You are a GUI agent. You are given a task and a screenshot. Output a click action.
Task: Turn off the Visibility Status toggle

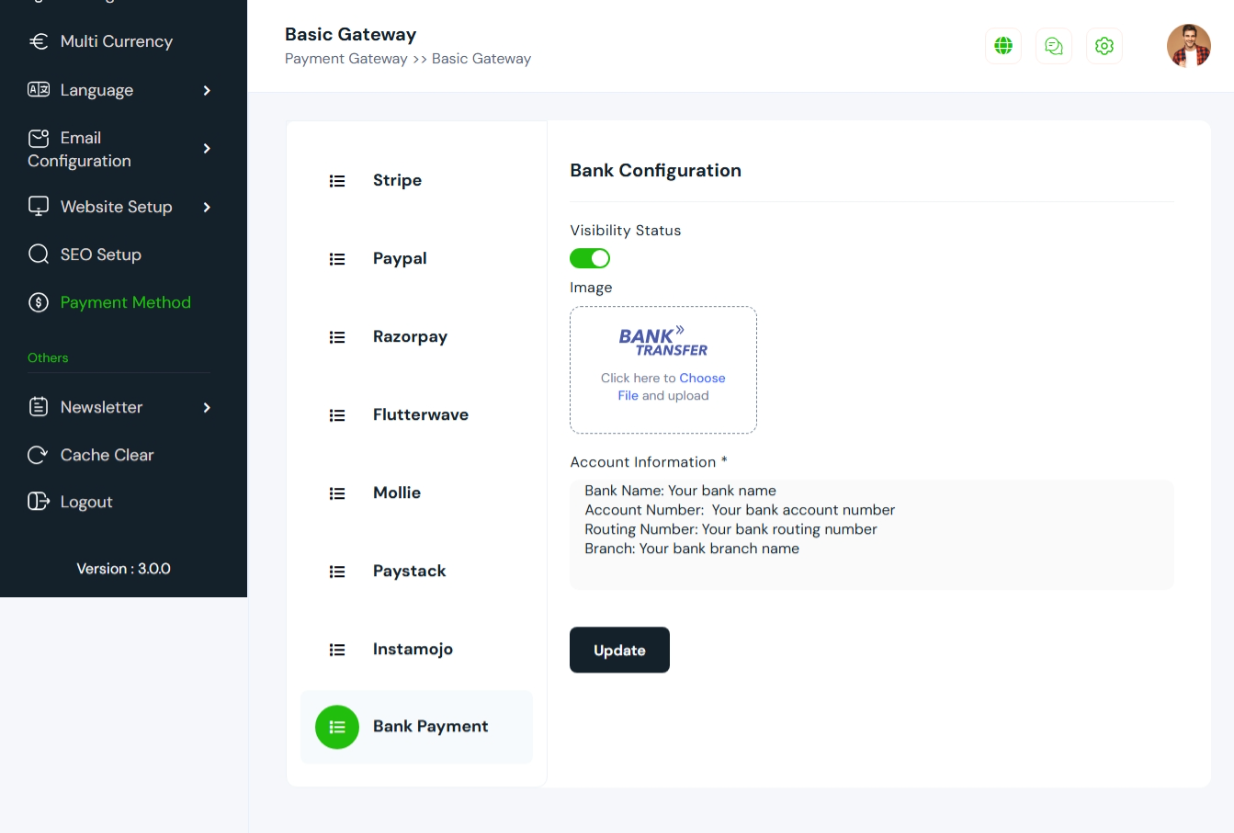point(590,259)
